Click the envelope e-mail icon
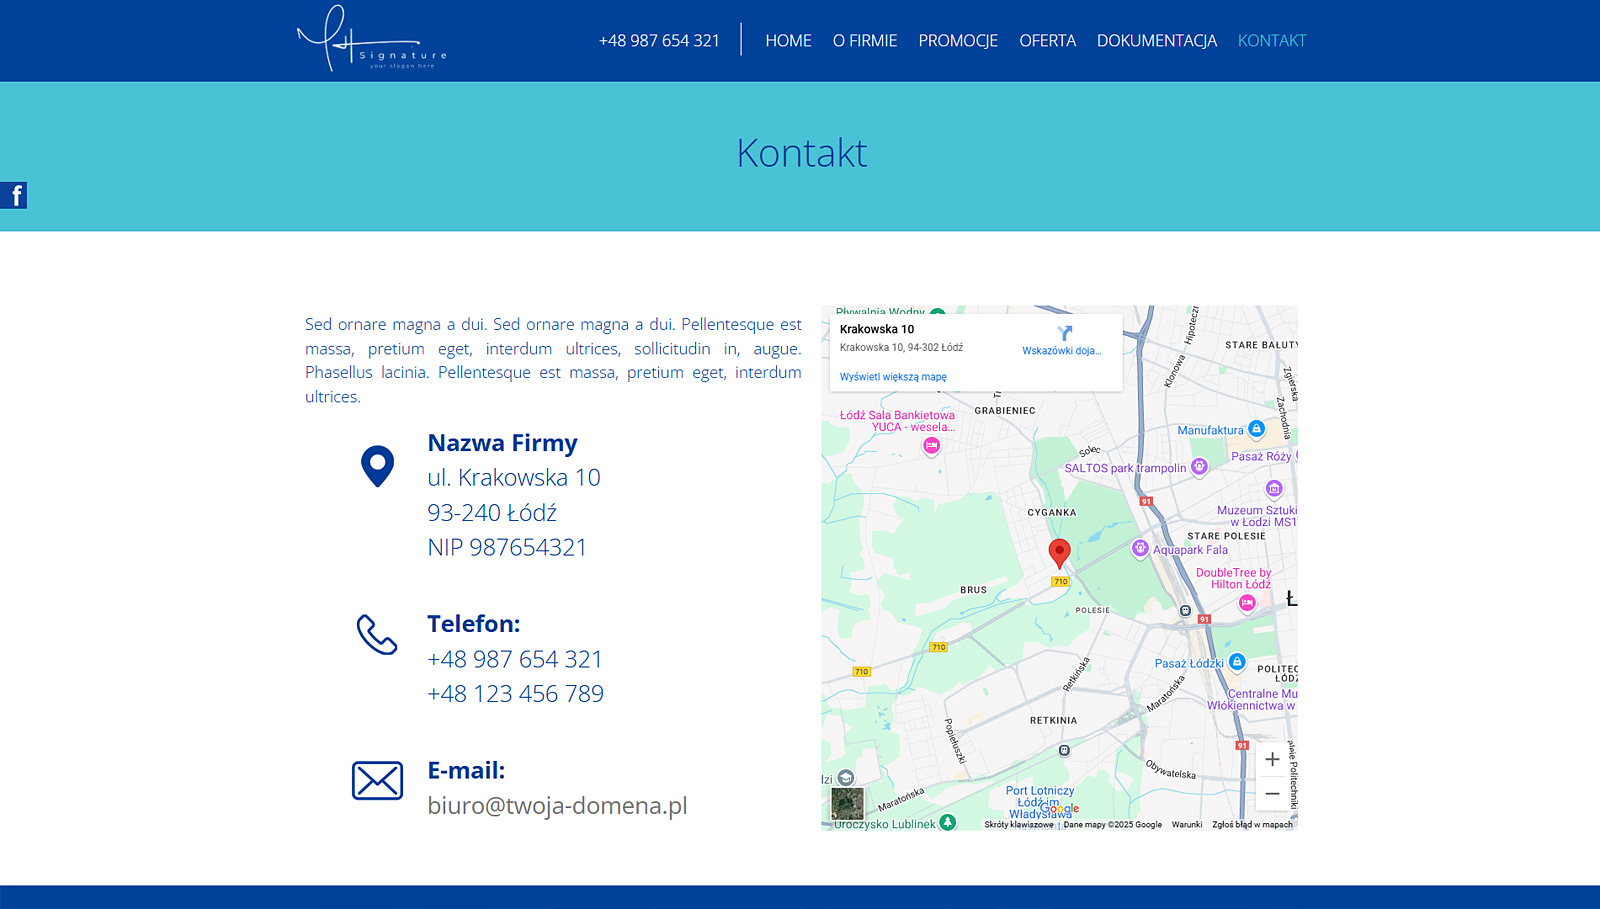This screenshot has width=1600, height=909. click(x=377, y=781)
